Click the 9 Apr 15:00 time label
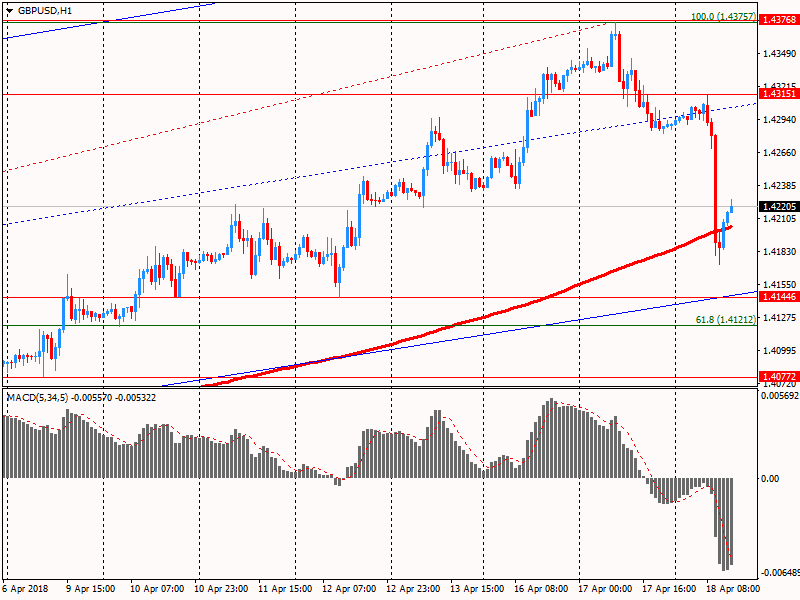Image resolution: width=800 pixels, height=600 pixels. [91, 589]
